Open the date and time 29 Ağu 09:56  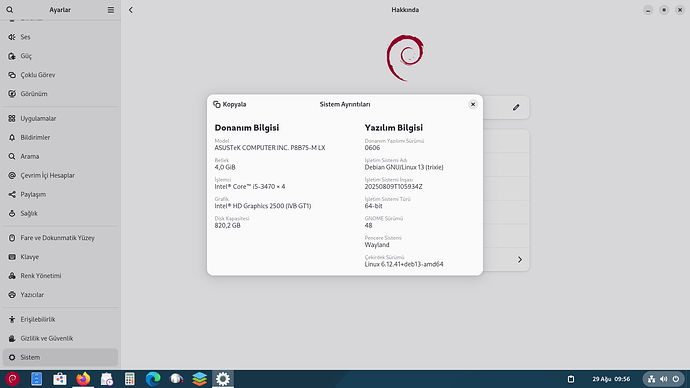[x=611, y=379]
